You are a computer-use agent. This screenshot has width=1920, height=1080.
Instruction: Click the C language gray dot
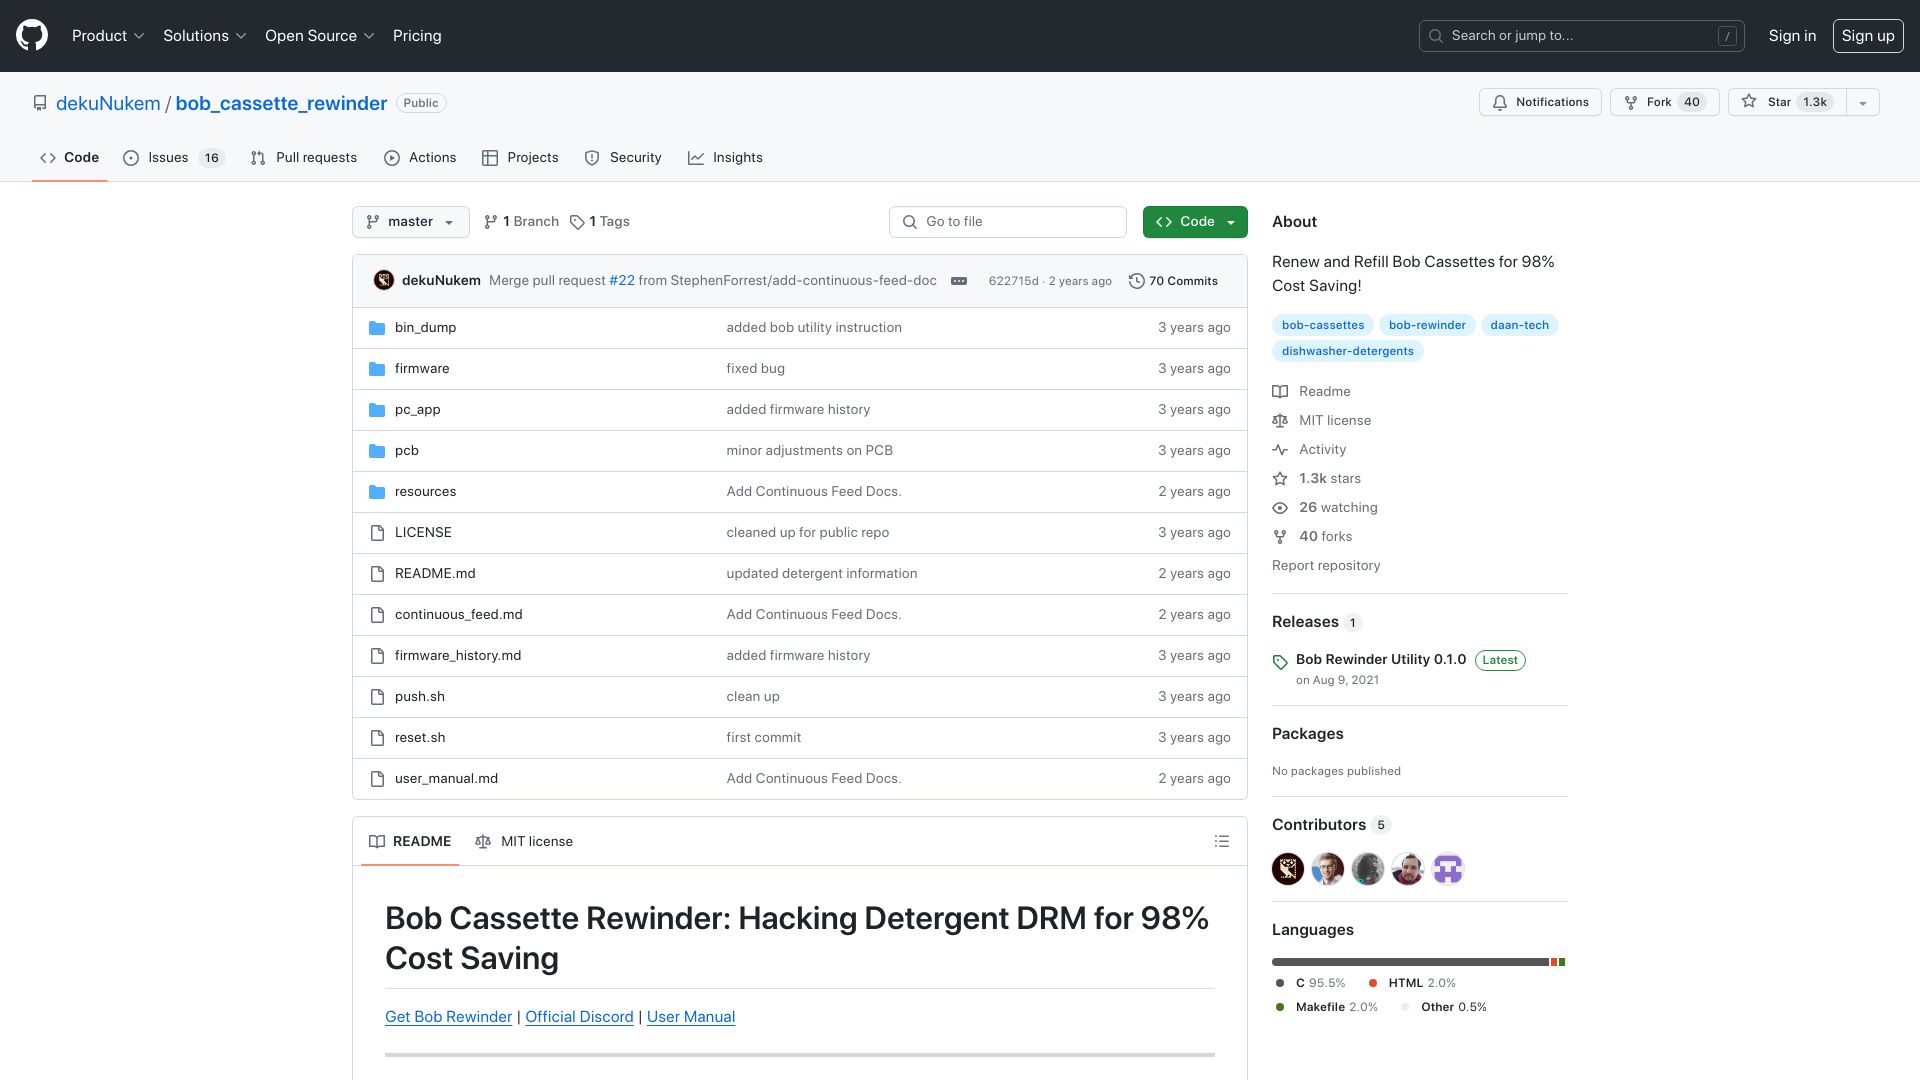(x=1280, y=984)
